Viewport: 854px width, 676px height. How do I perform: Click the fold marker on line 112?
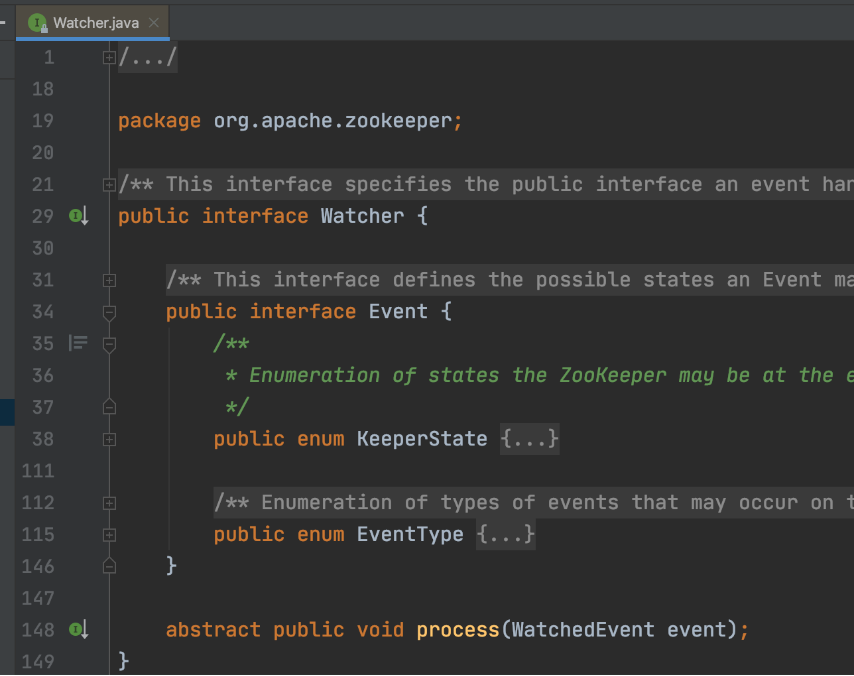click(x=109, y=503)
